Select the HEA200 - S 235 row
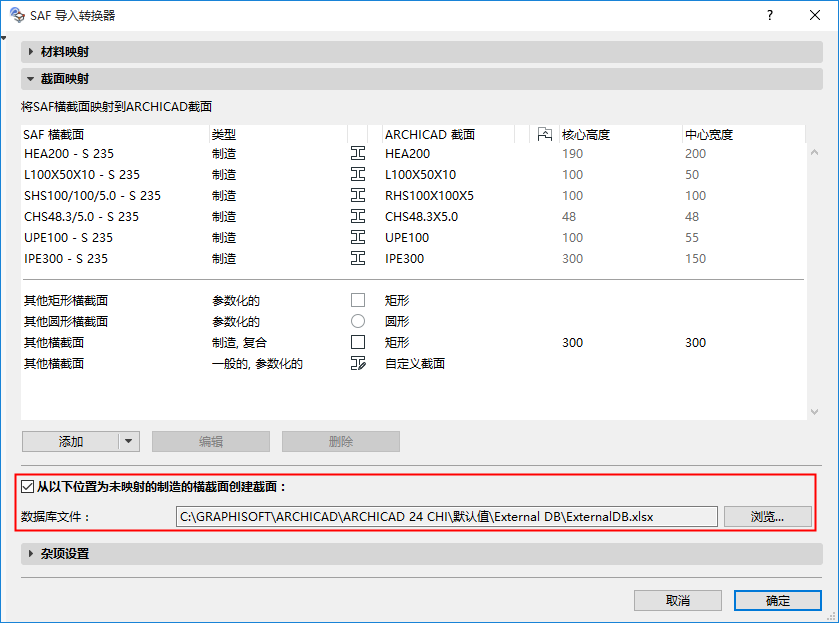This screenshot has width=839, height=623. click(413, 154)
